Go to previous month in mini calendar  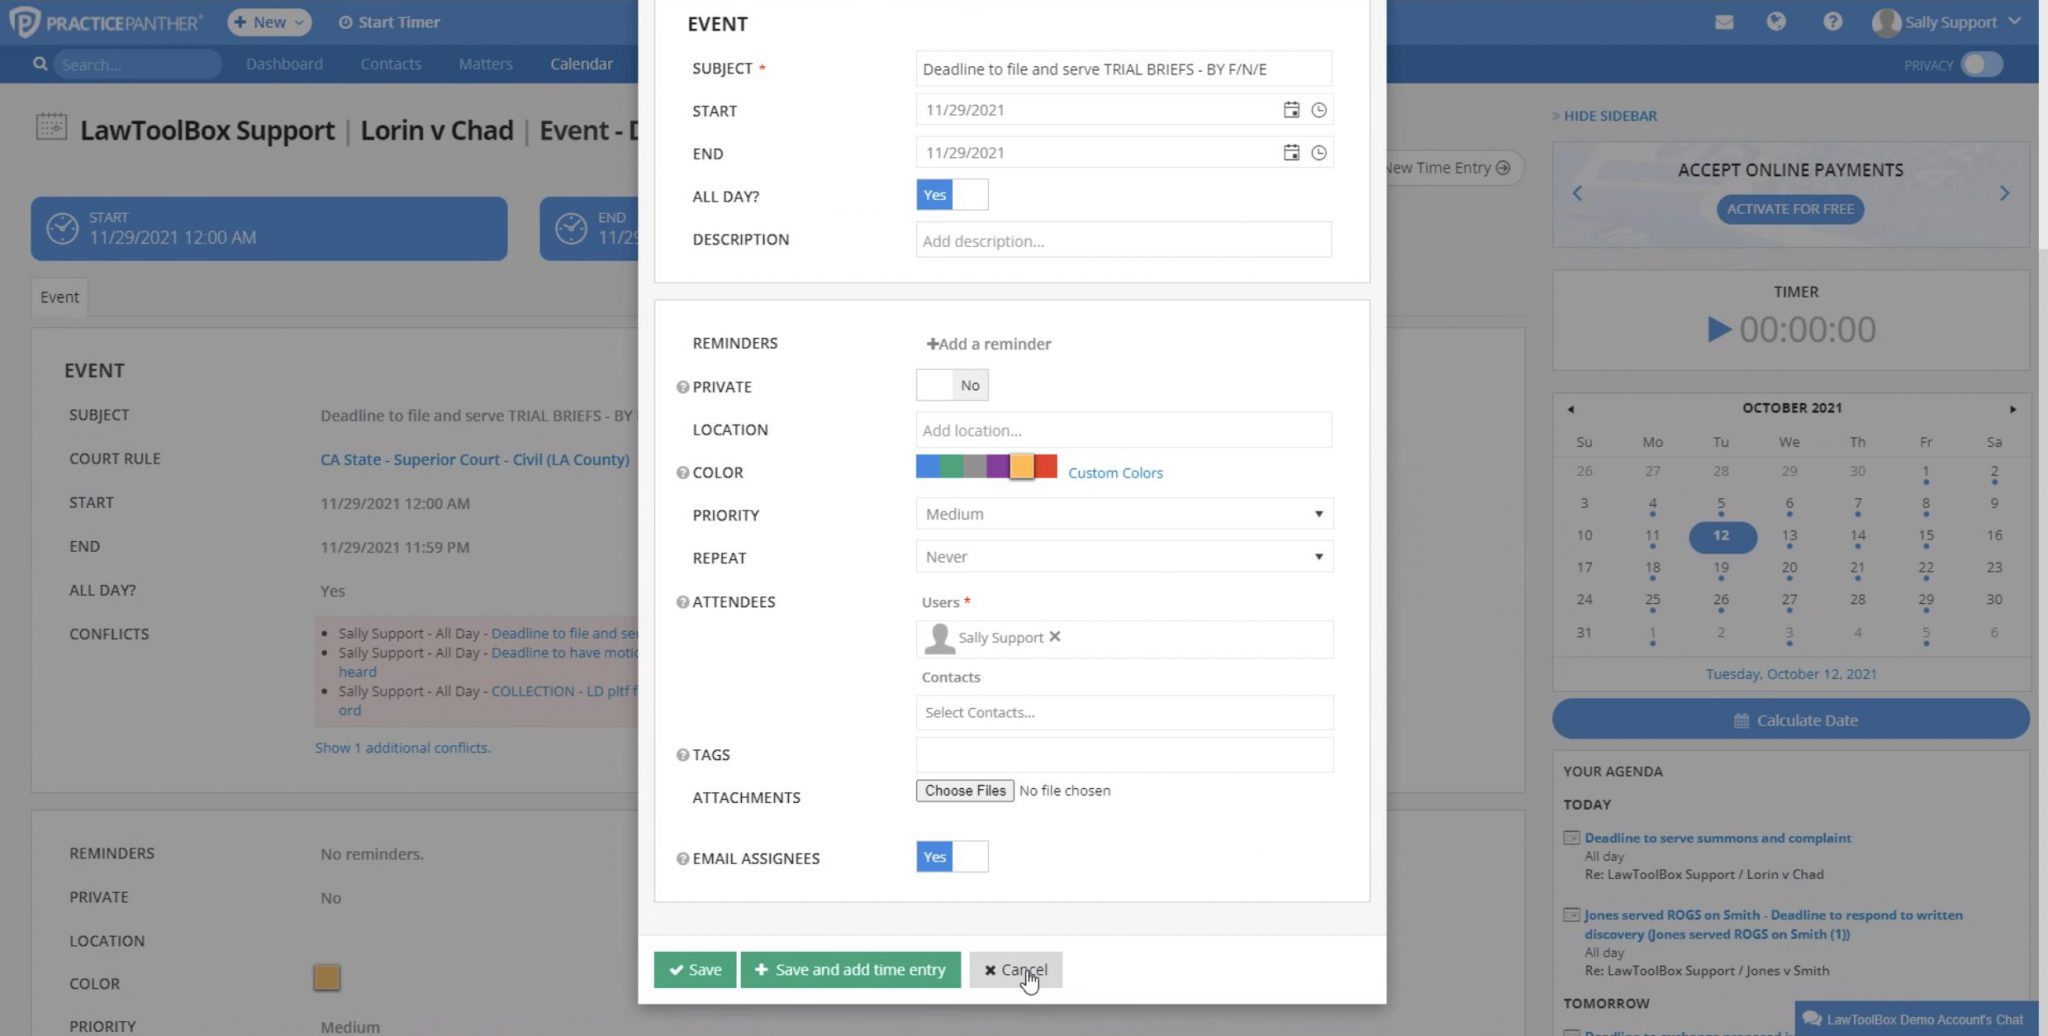click(x=1571, y=409)
